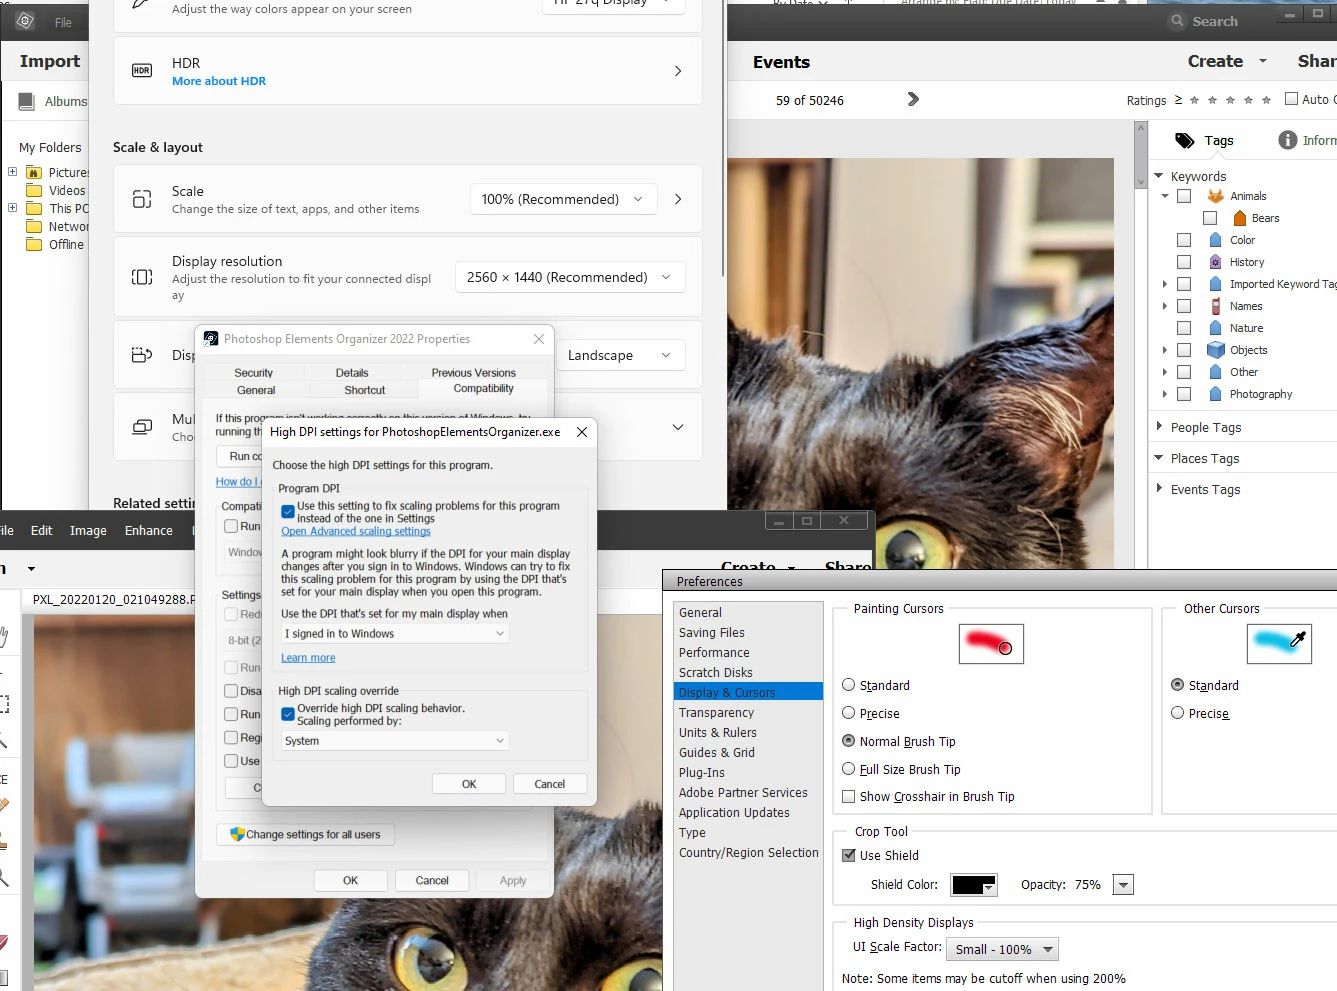
Task: Click the Photography keyword tag icon
Action: 1216,394
